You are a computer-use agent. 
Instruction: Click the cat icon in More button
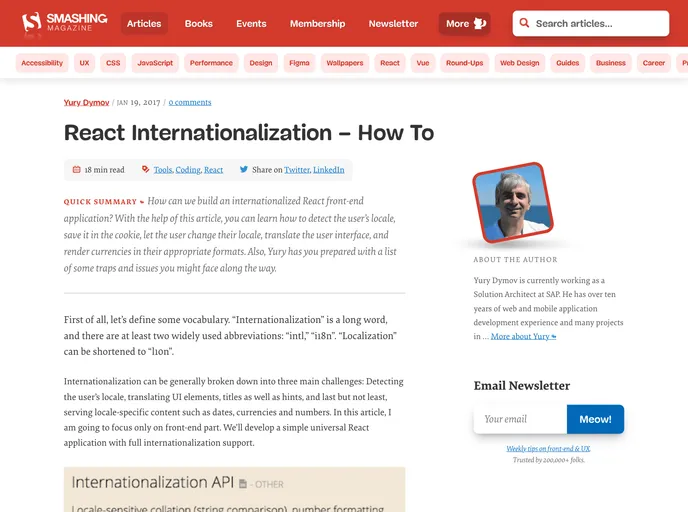(x=480, y=24)
